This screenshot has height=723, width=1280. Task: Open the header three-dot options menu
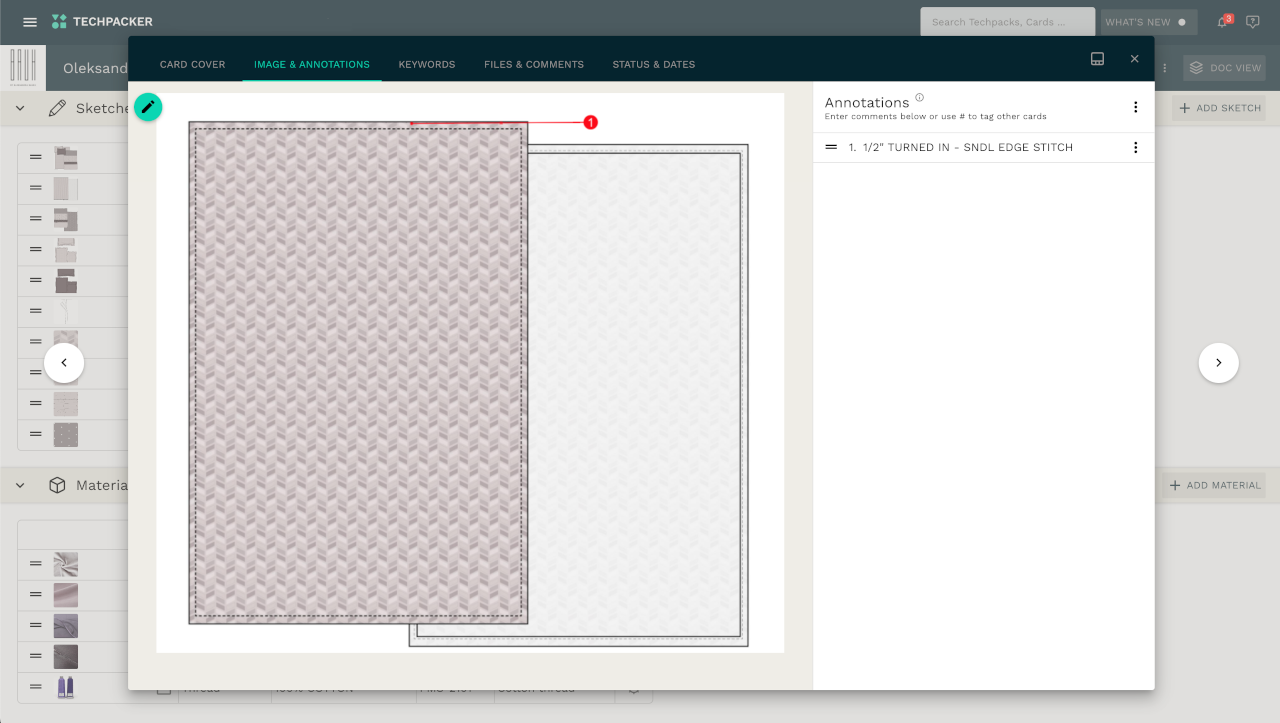[1164, 68]
